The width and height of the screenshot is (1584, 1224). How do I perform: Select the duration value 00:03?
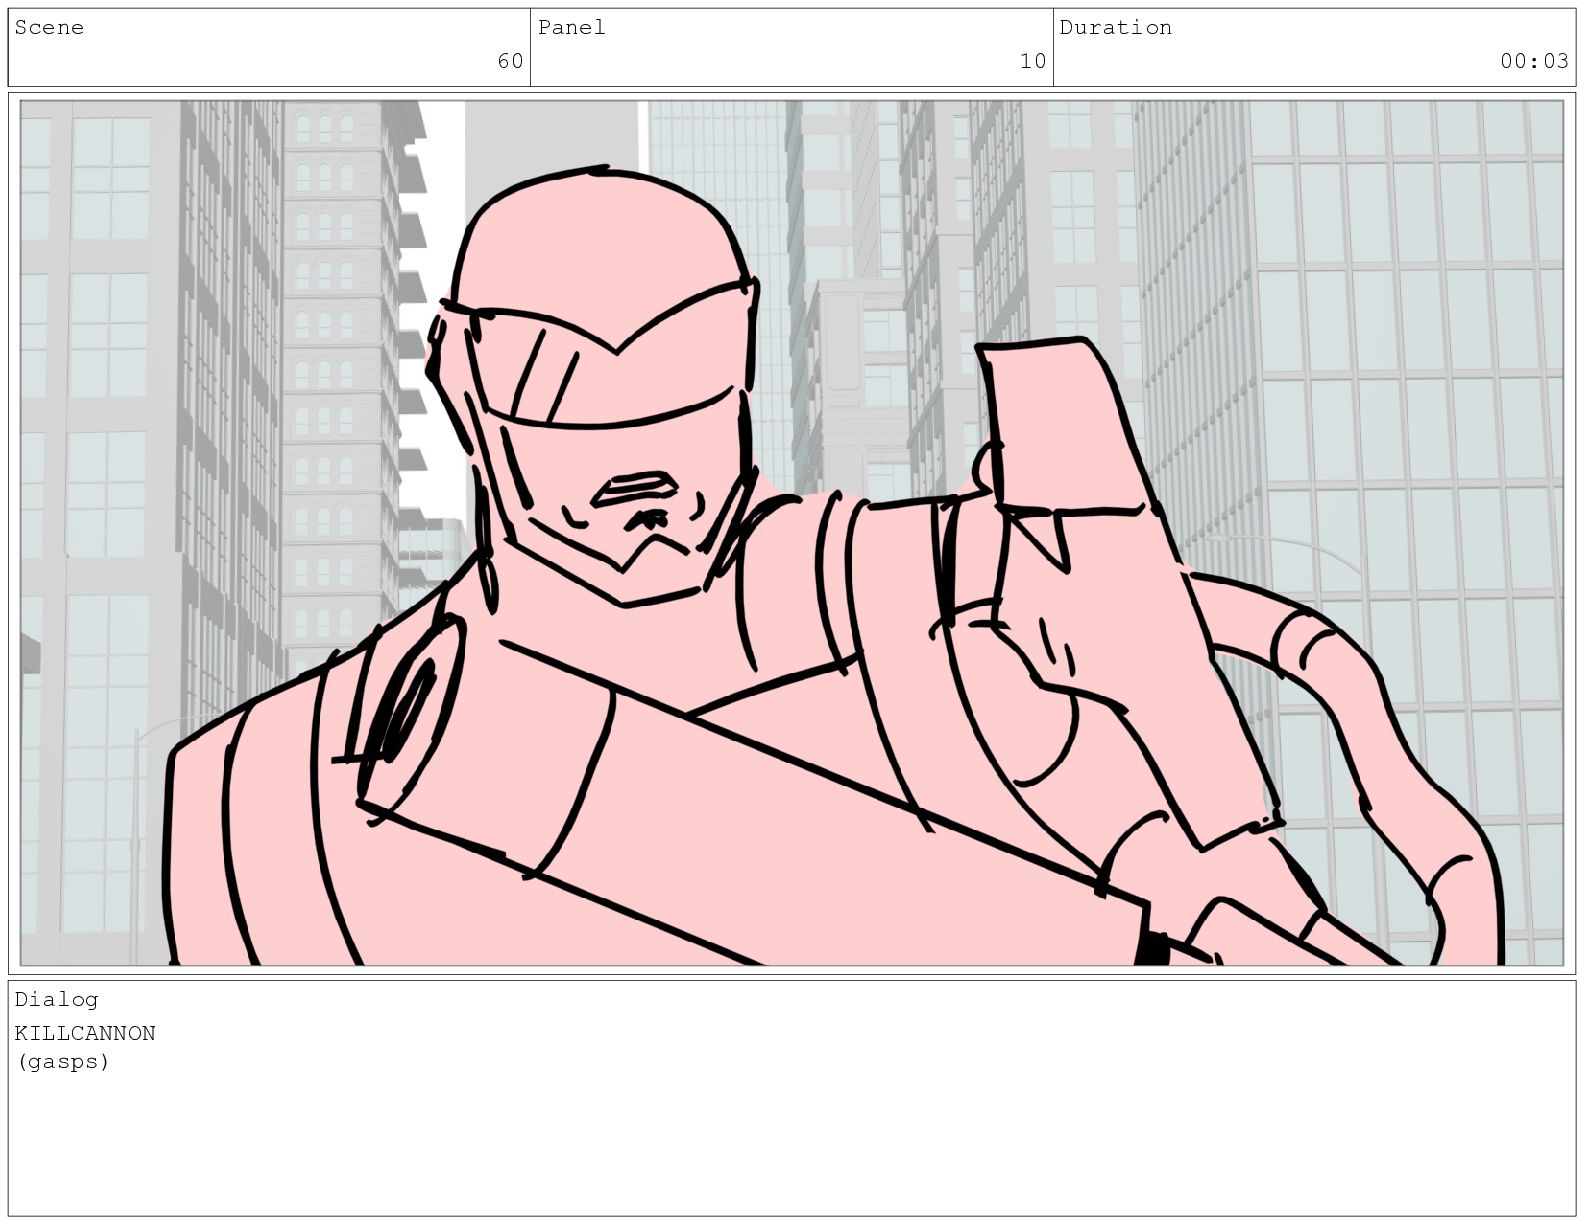(x=1534, y=62)
